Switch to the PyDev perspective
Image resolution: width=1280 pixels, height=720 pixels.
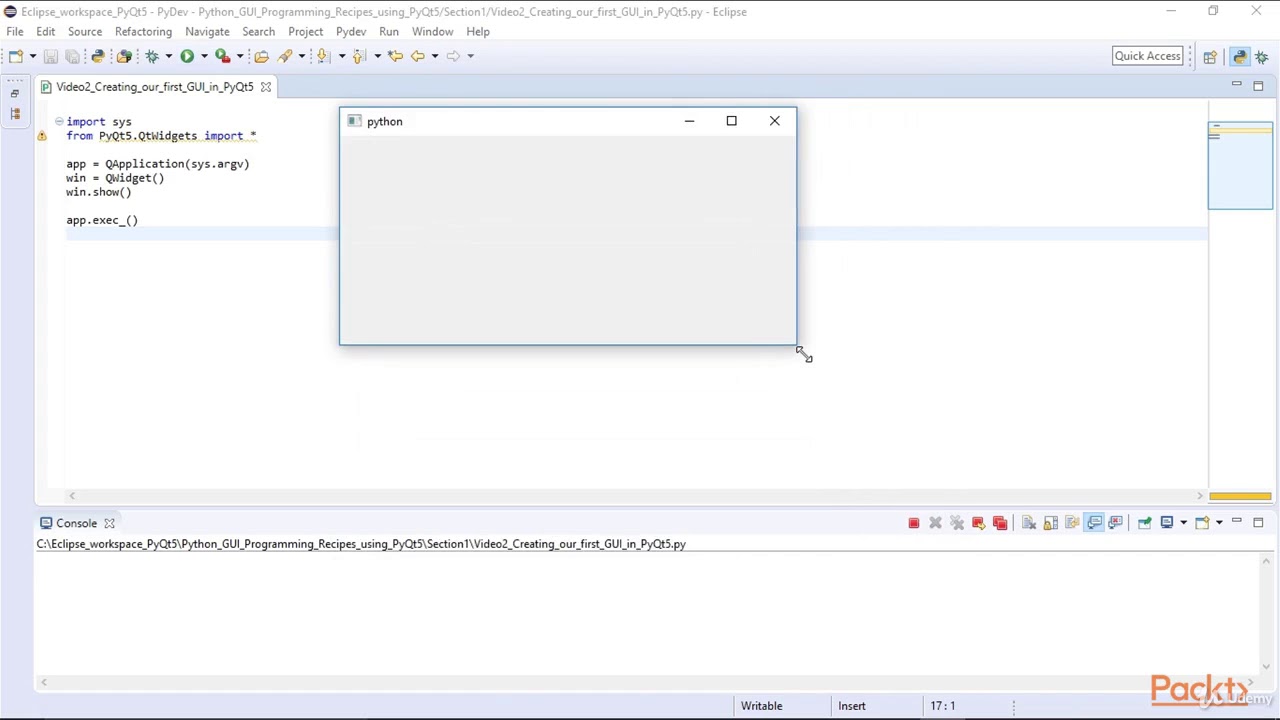(x=1240, y=57)
